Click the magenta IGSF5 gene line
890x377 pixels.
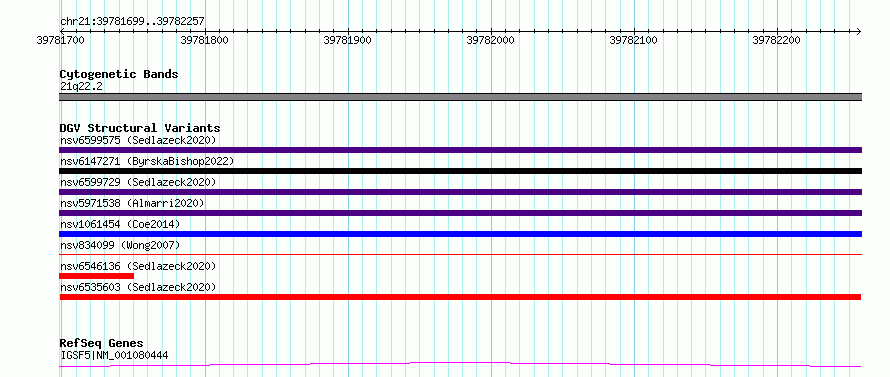[x=460, y=365]
